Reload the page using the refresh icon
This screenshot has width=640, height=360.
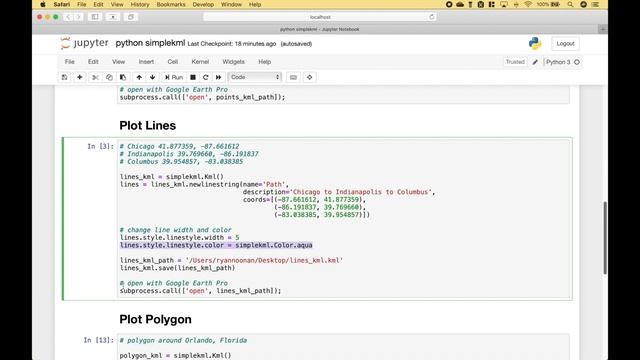(x=431, y=17)
